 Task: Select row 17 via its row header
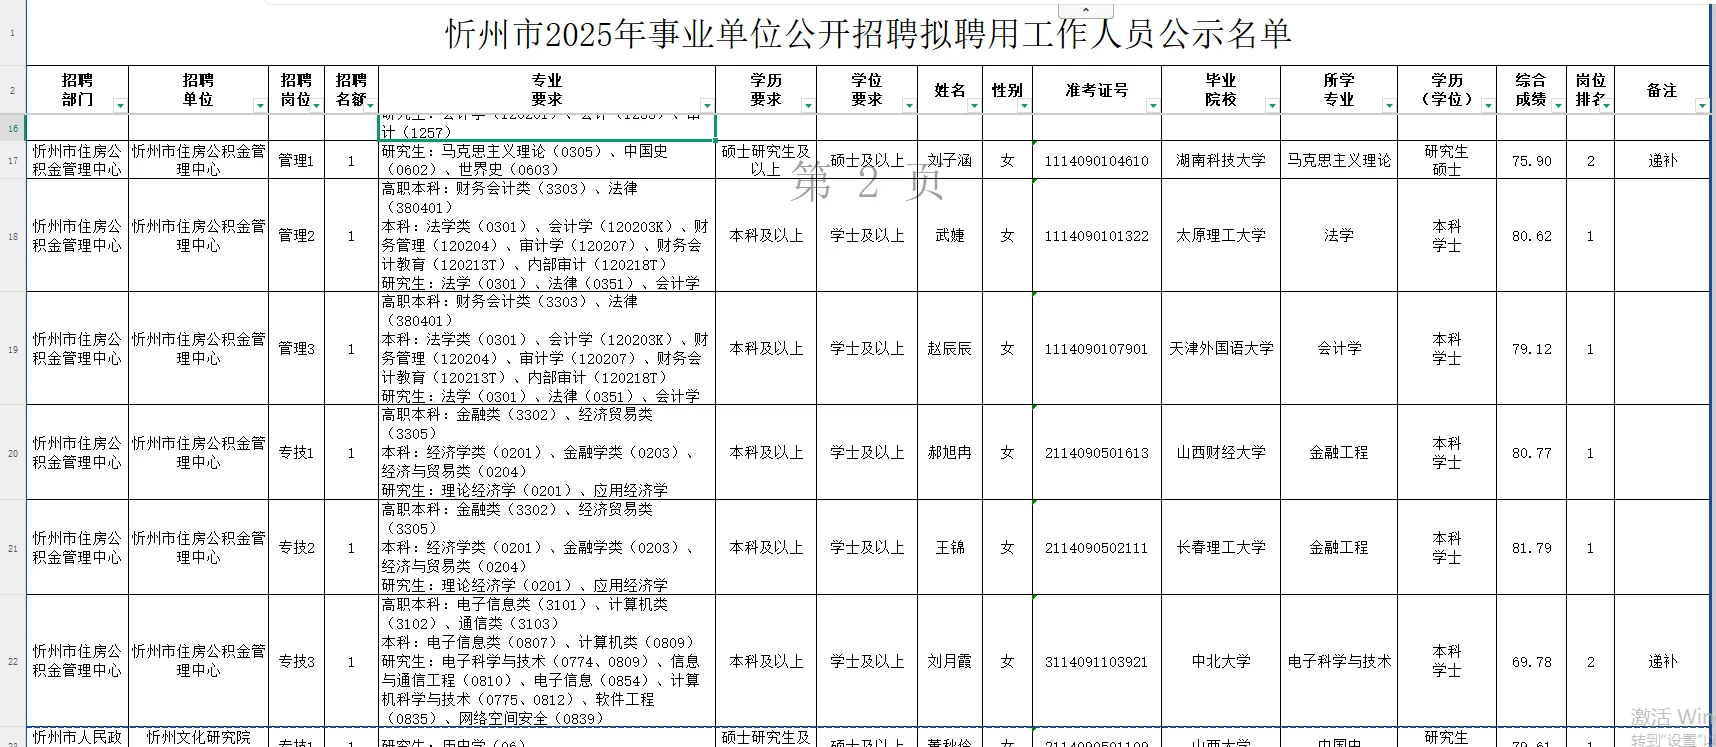pyautogui.click(x=13, y=160)
